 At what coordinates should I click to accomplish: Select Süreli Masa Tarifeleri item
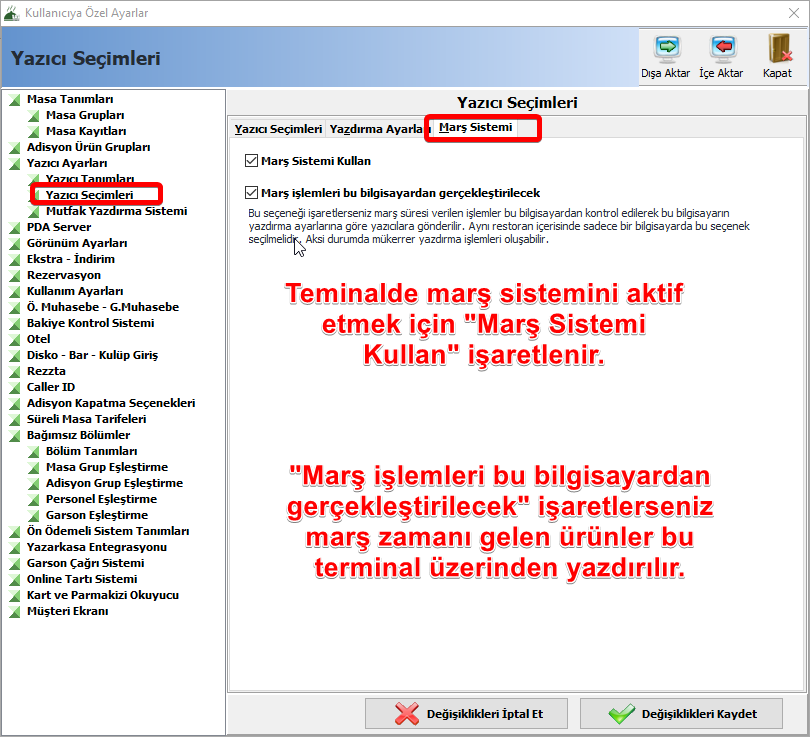click(86, 419)
